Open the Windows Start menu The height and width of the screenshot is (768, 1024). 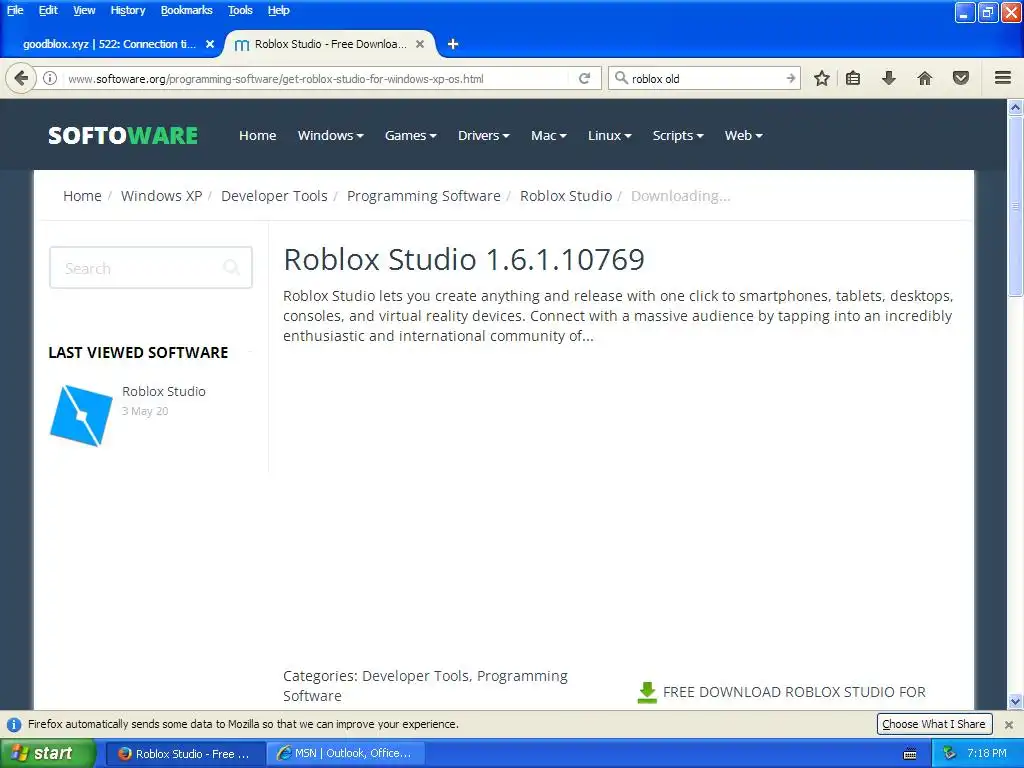tap(48, 753)
